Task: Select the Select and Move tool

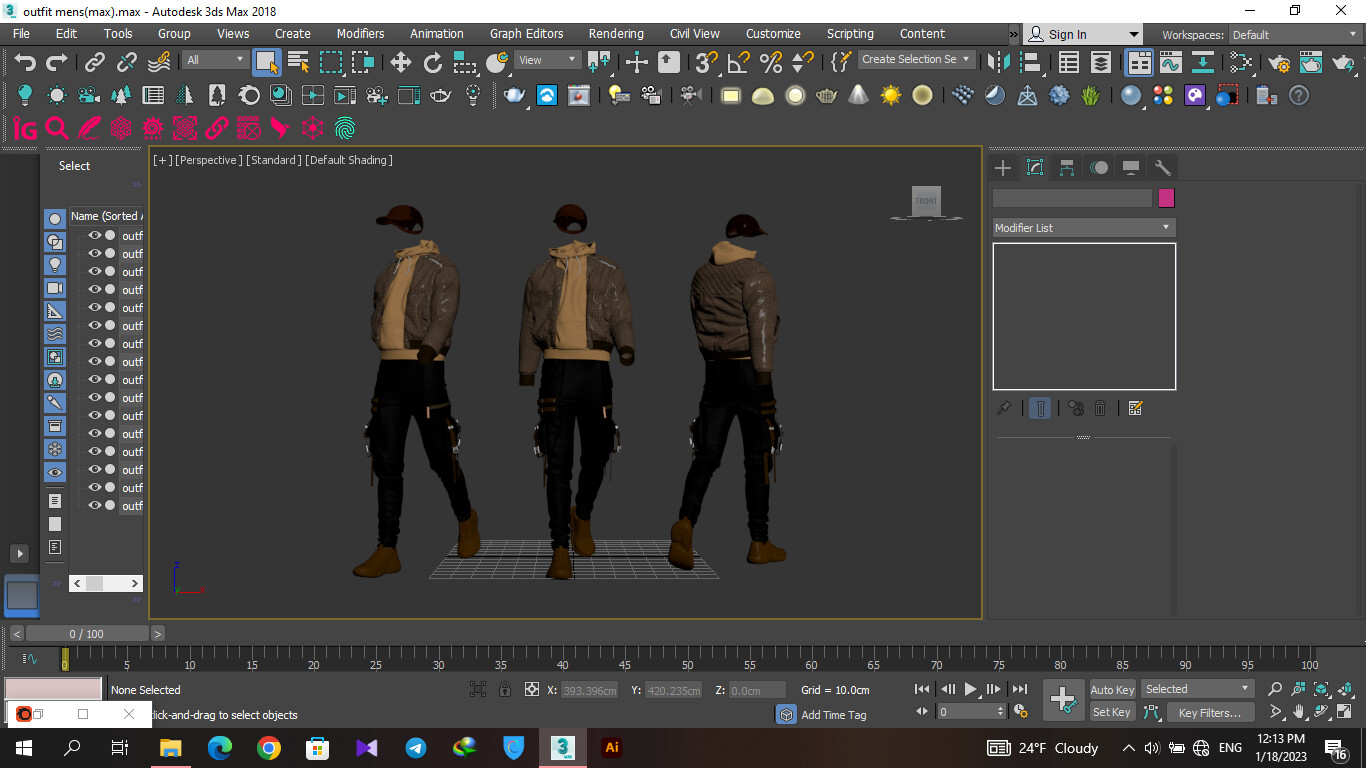Action: pos(401,62)
